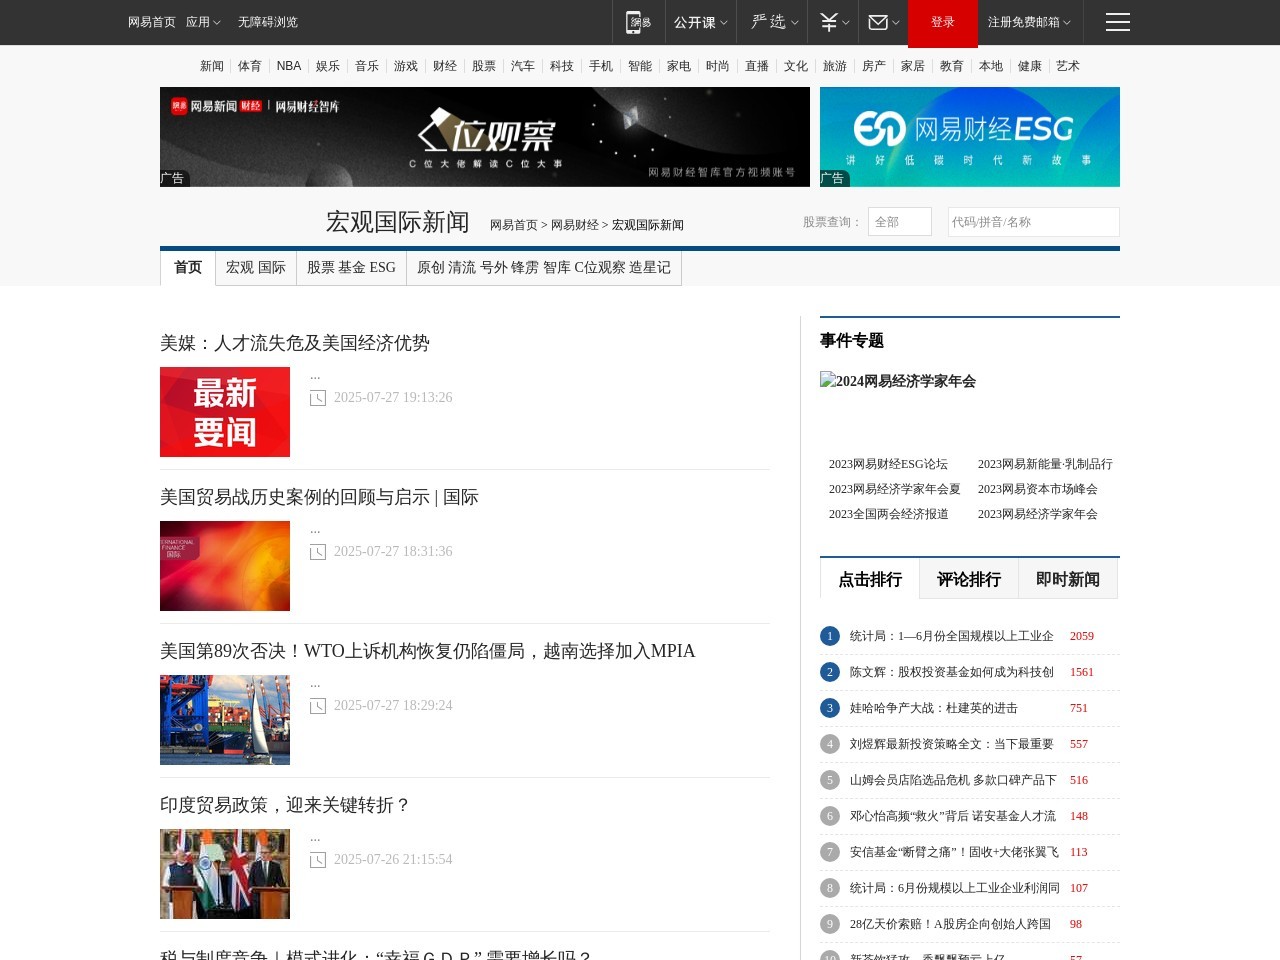Click clock icon next to 印度贸易政策 article timestamp
Image resolution: width=1280 pixels, height=960 pixels.
[x=317, y=859]
